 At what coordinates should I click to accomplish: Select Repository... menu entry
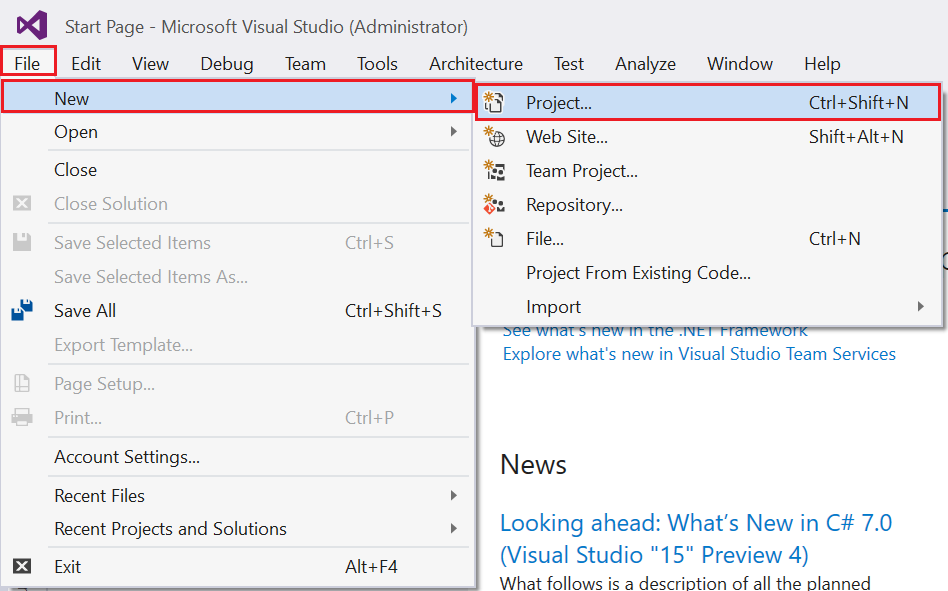708,204
